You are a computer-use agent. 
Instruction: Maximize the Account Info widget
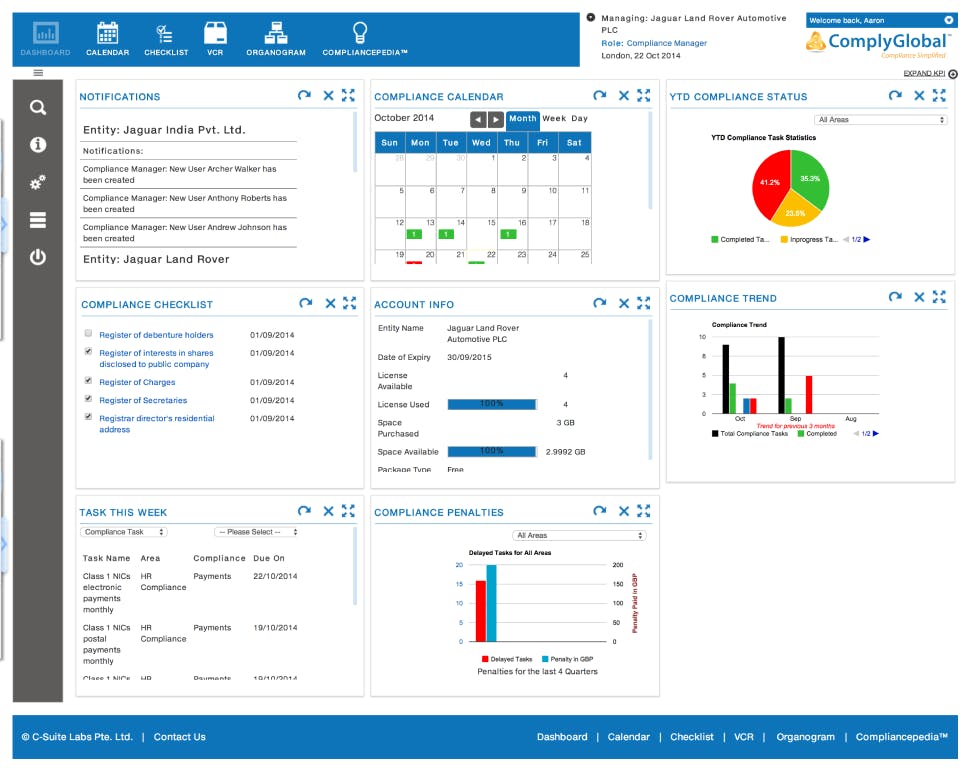[x=643, y=303]
